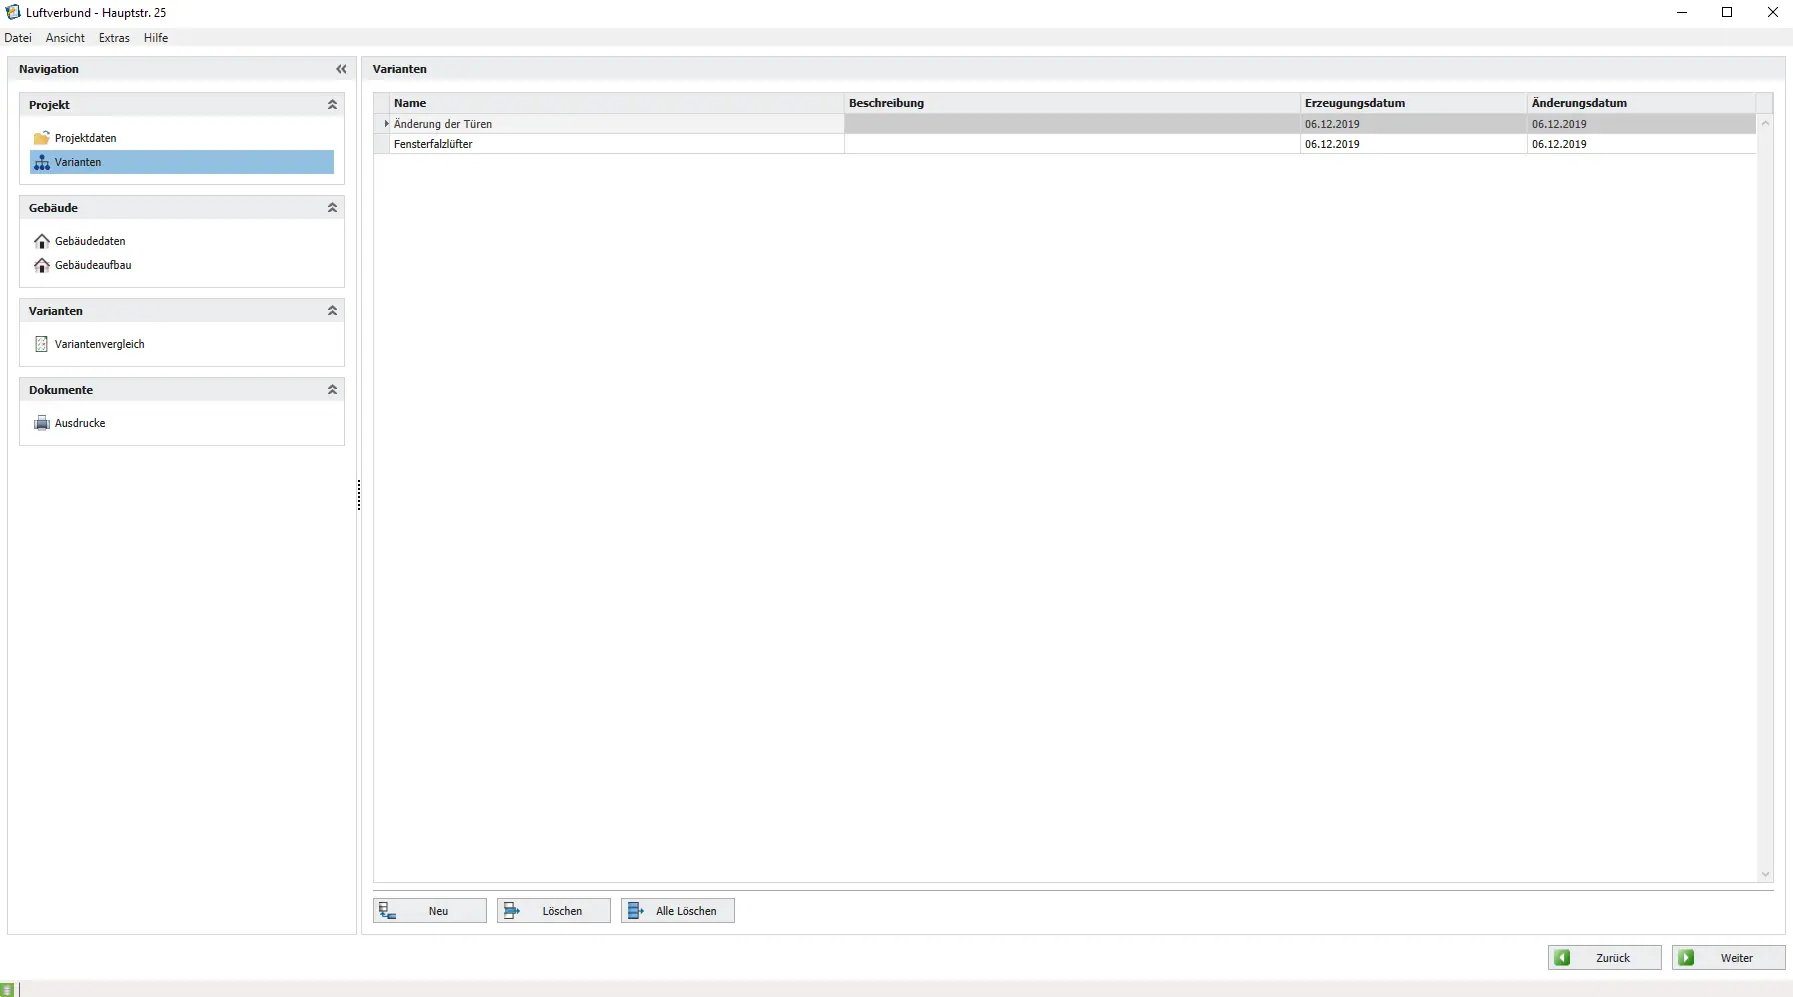This screenshot has width=1793, height=997.
Task: Collapse the Varianten navigation group
Action: click(332, 311)
